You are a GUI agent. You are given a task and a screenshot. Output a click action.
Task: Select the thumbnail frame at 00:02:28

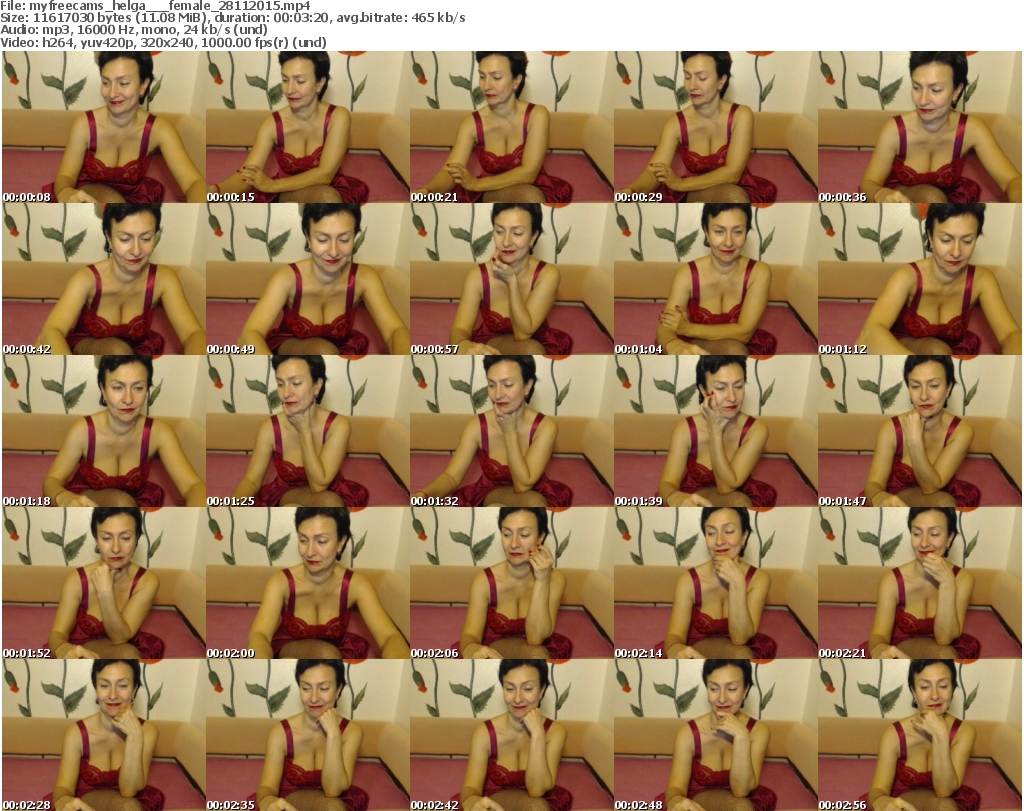pyautogui.click(x=103, y=735)
